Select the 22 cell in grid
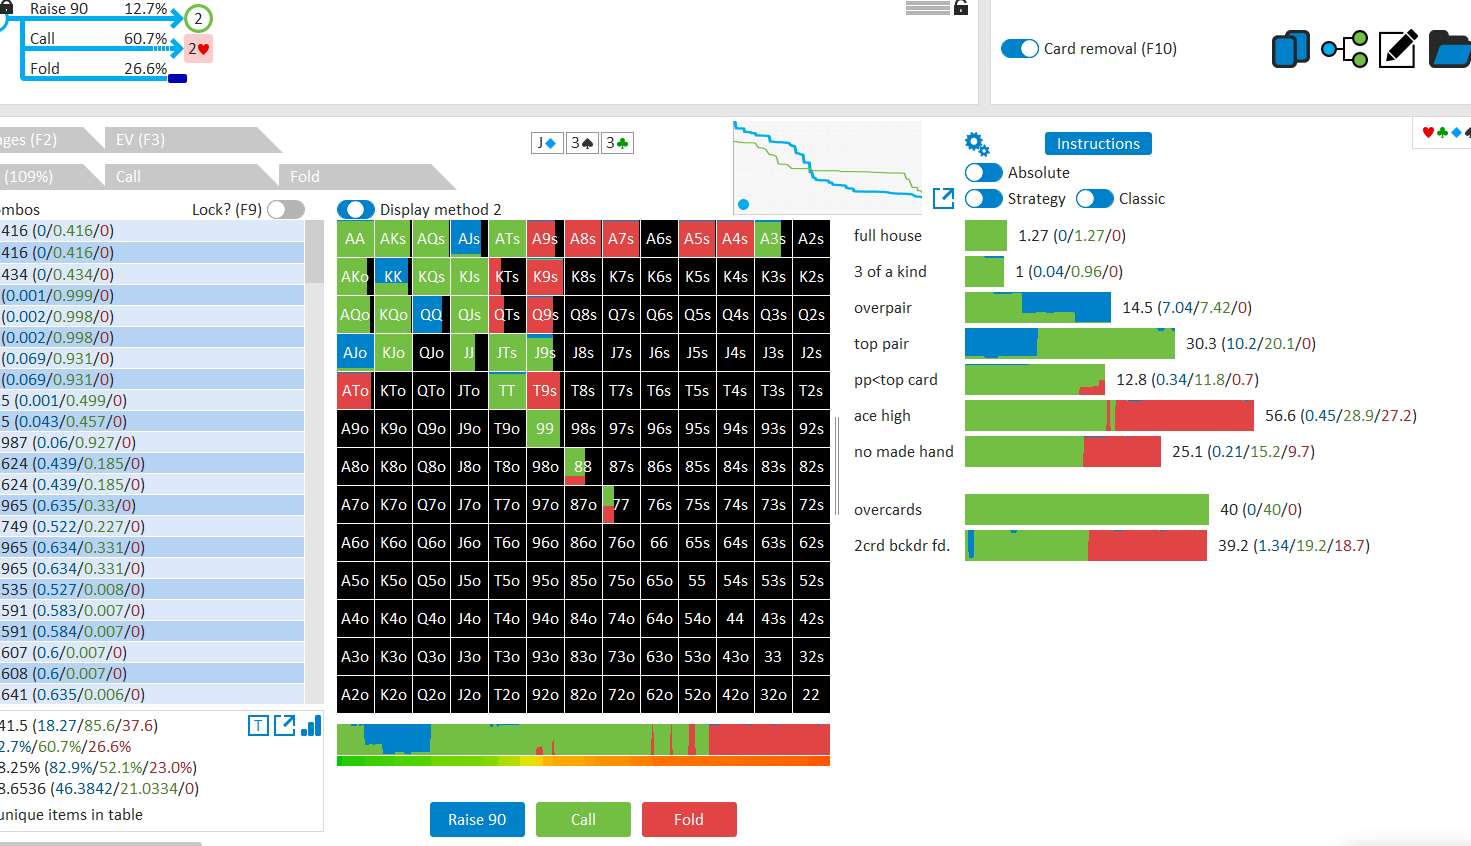The image size is (1471, 846). pos(811,695)
